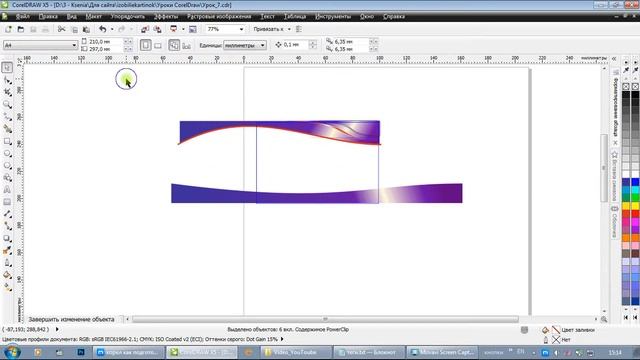
Task: Click the Application launcher icon
Action: coord(173,29)
